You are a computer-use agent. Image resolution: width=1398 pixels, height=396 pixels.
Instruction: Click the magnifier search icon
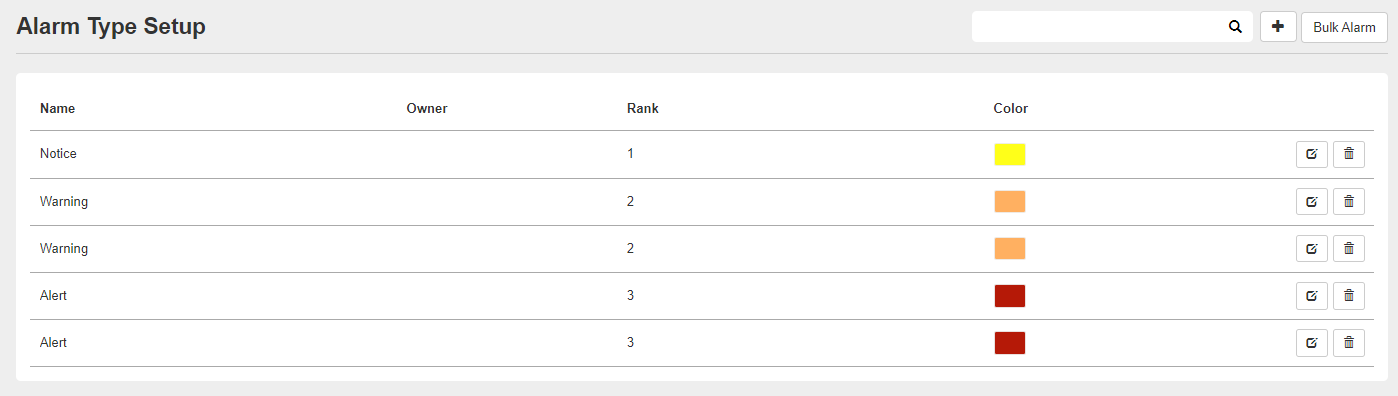(x=1235, y=27)
